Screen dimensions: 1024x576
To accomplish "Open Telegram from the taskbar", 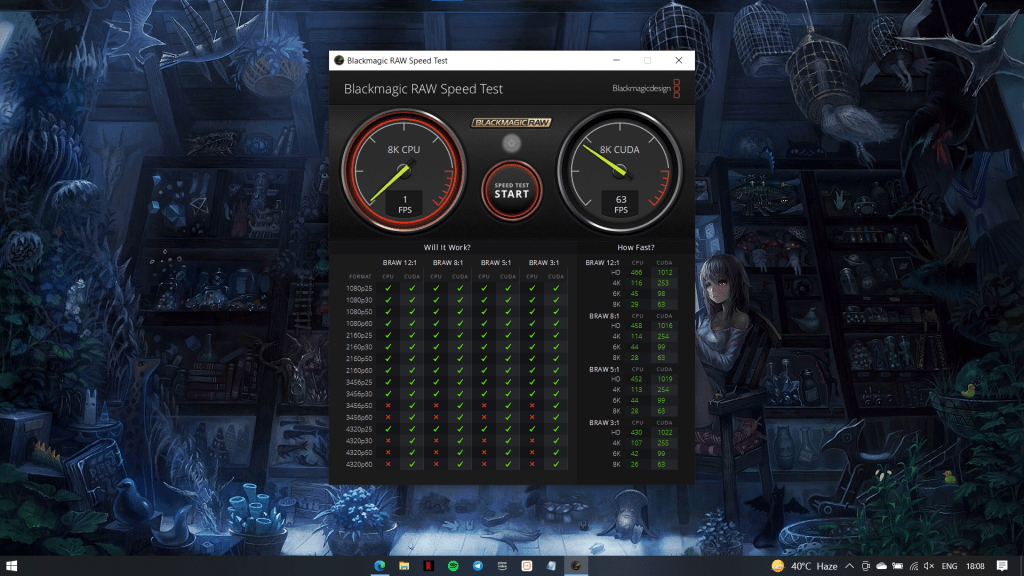I will pyautogui.click(x=477, y=566).
